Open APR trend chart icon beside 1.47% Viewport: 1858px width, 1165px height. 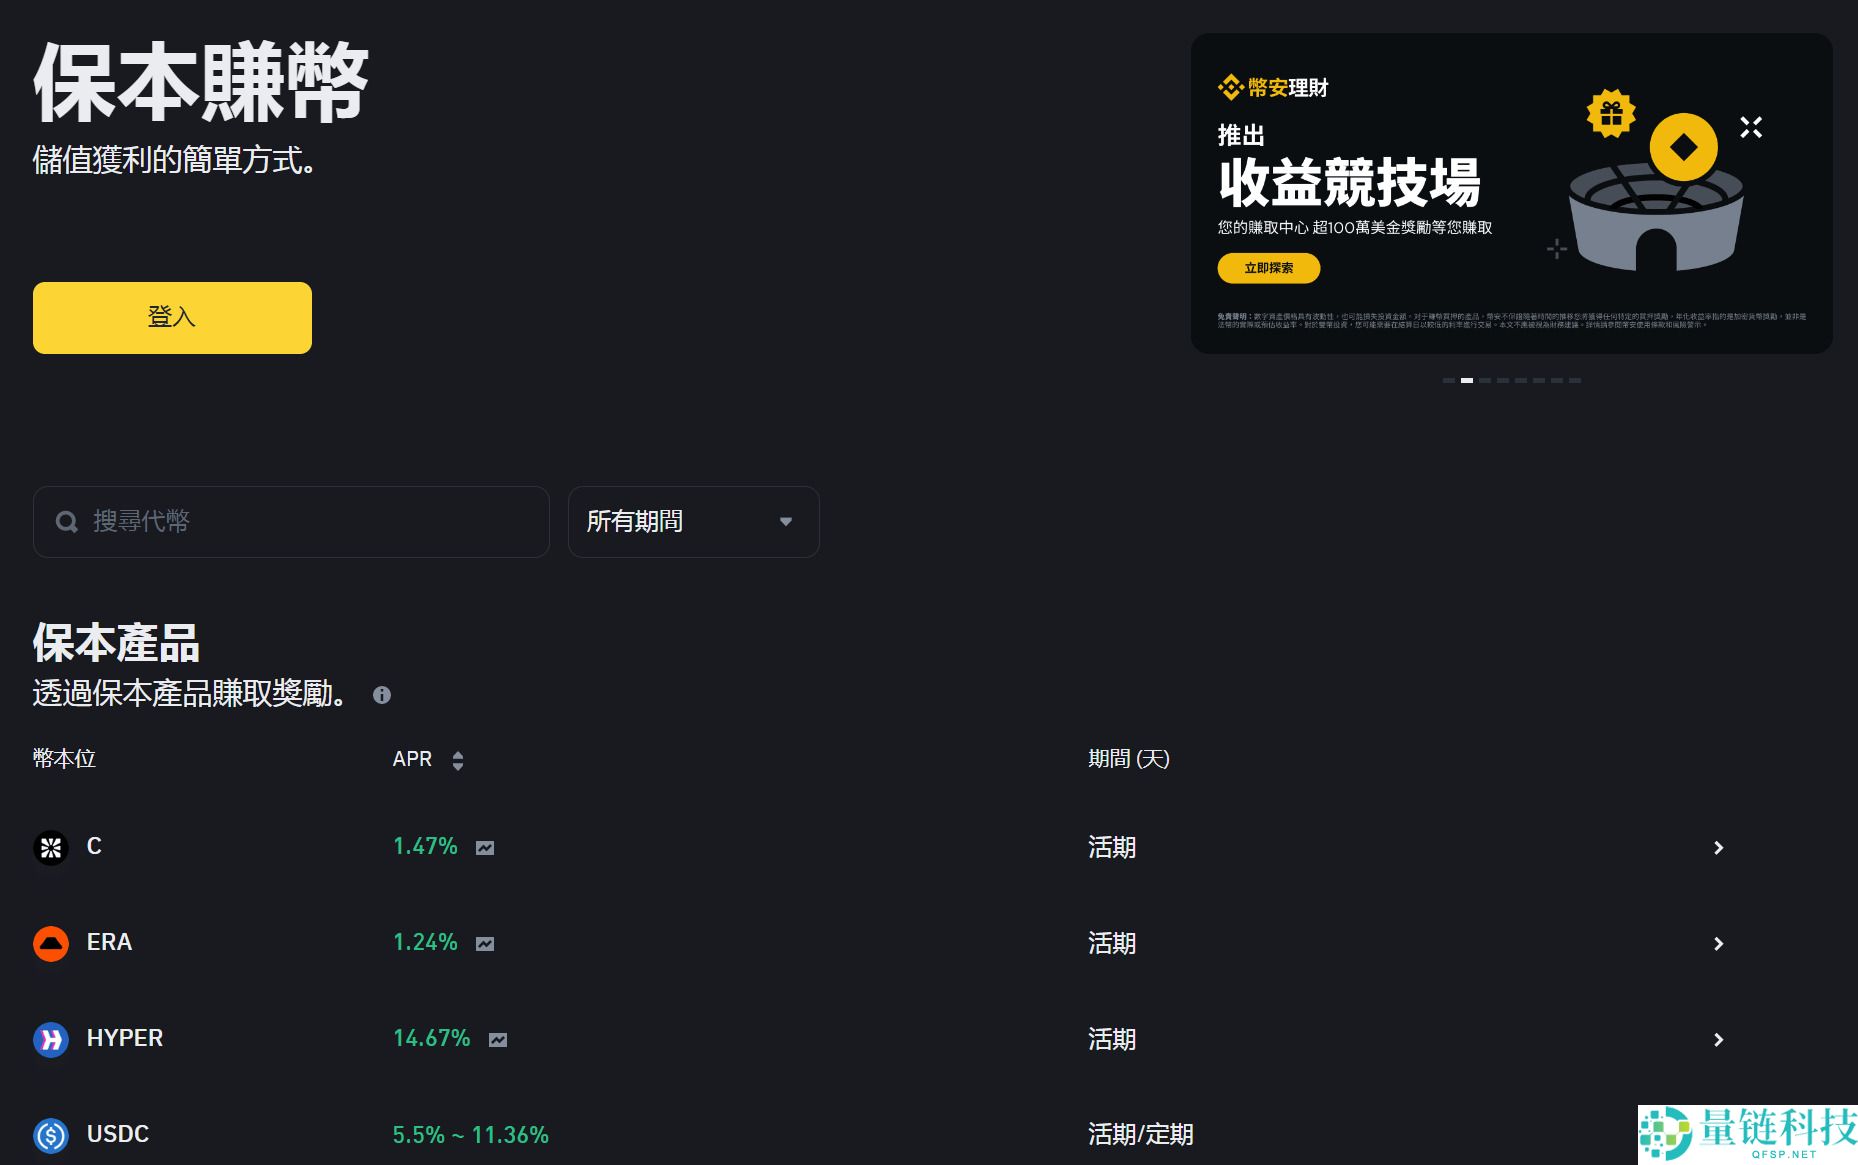click(484, 846)
